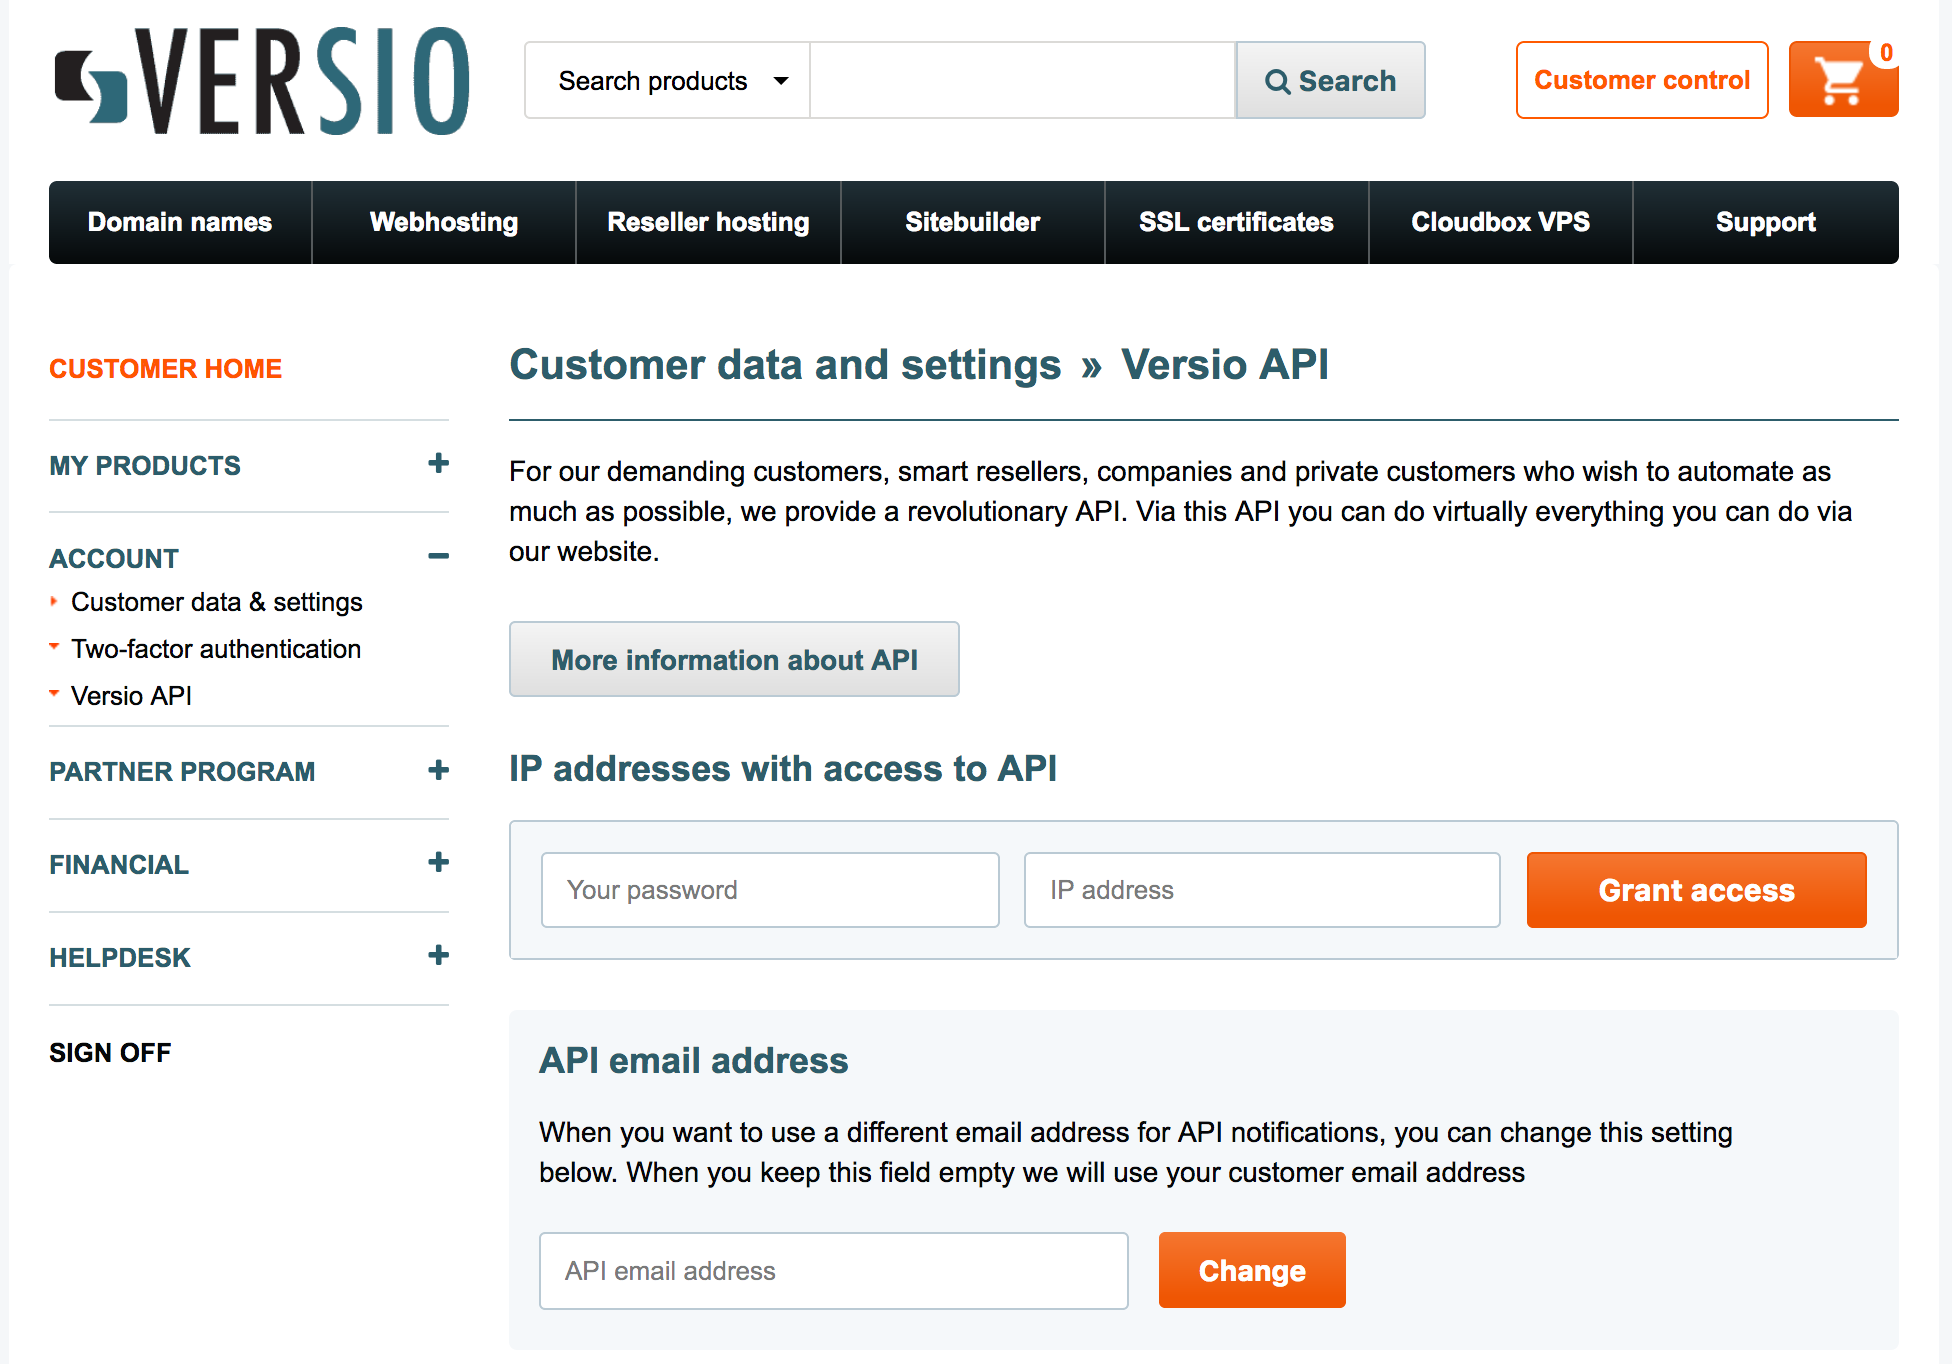Click More information about API
The image size is (1952, 1364).
coord(734,659)
